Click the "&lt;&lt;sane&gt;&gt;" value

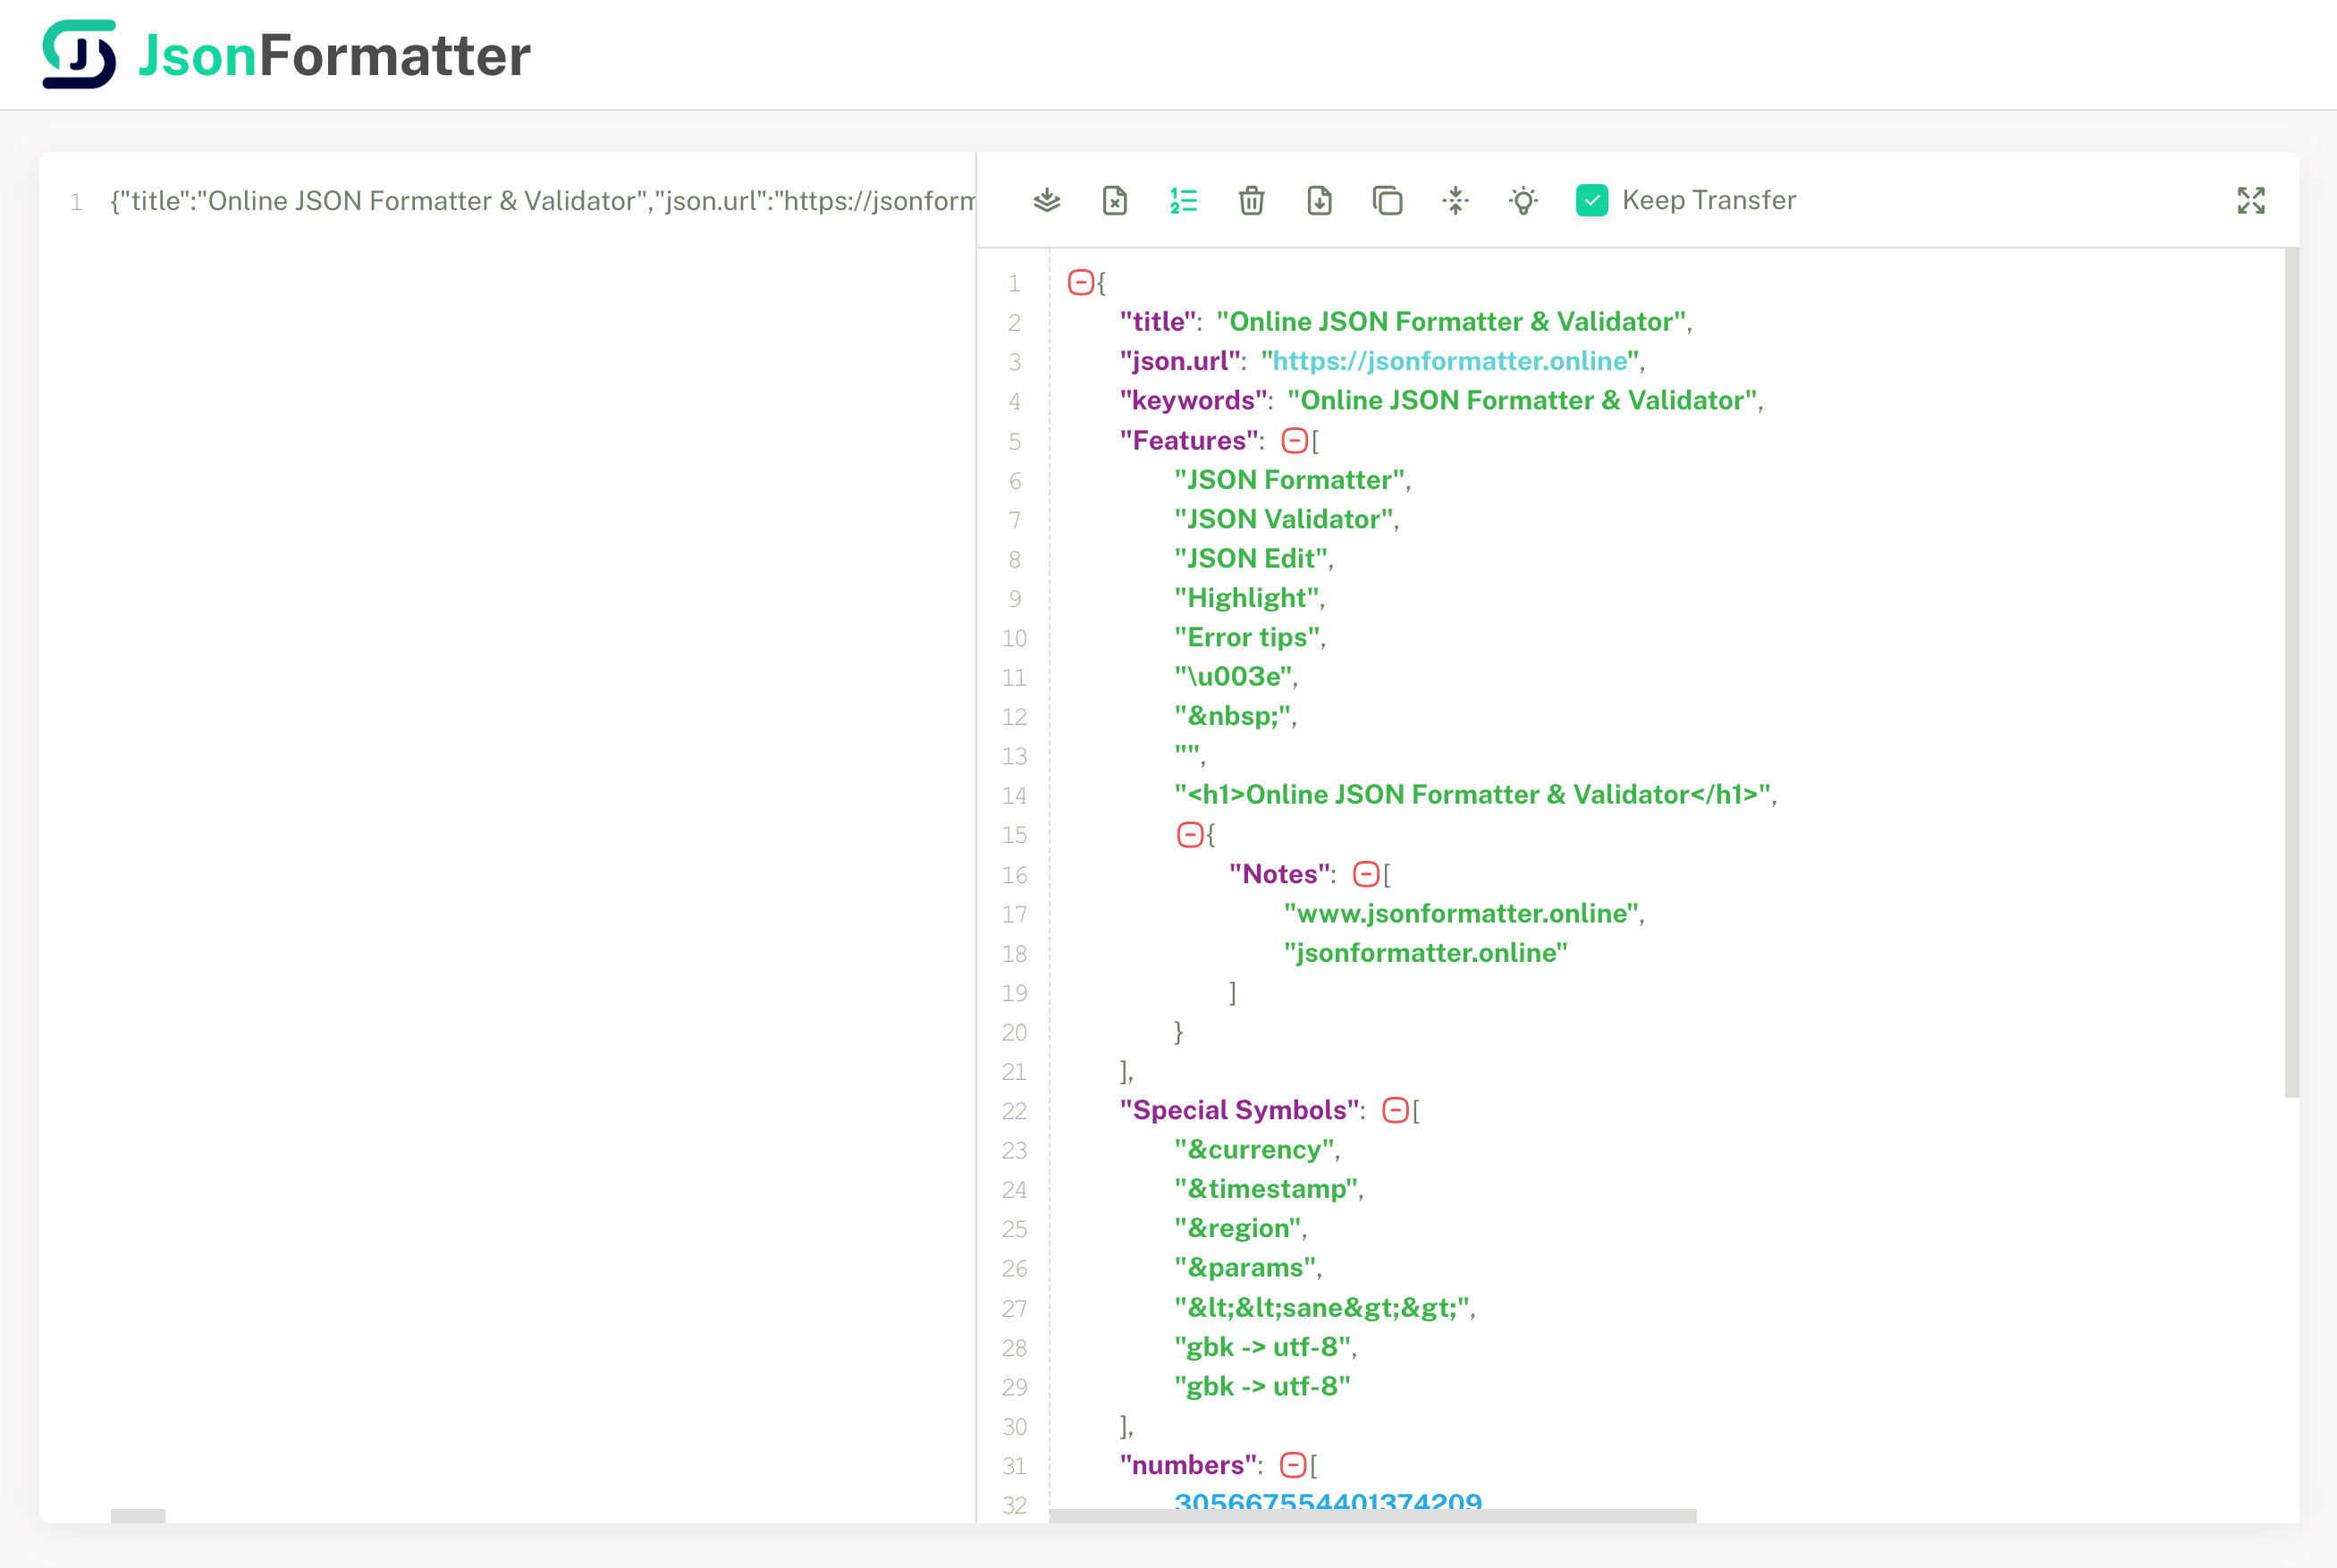click(x=1323, y=1308)
